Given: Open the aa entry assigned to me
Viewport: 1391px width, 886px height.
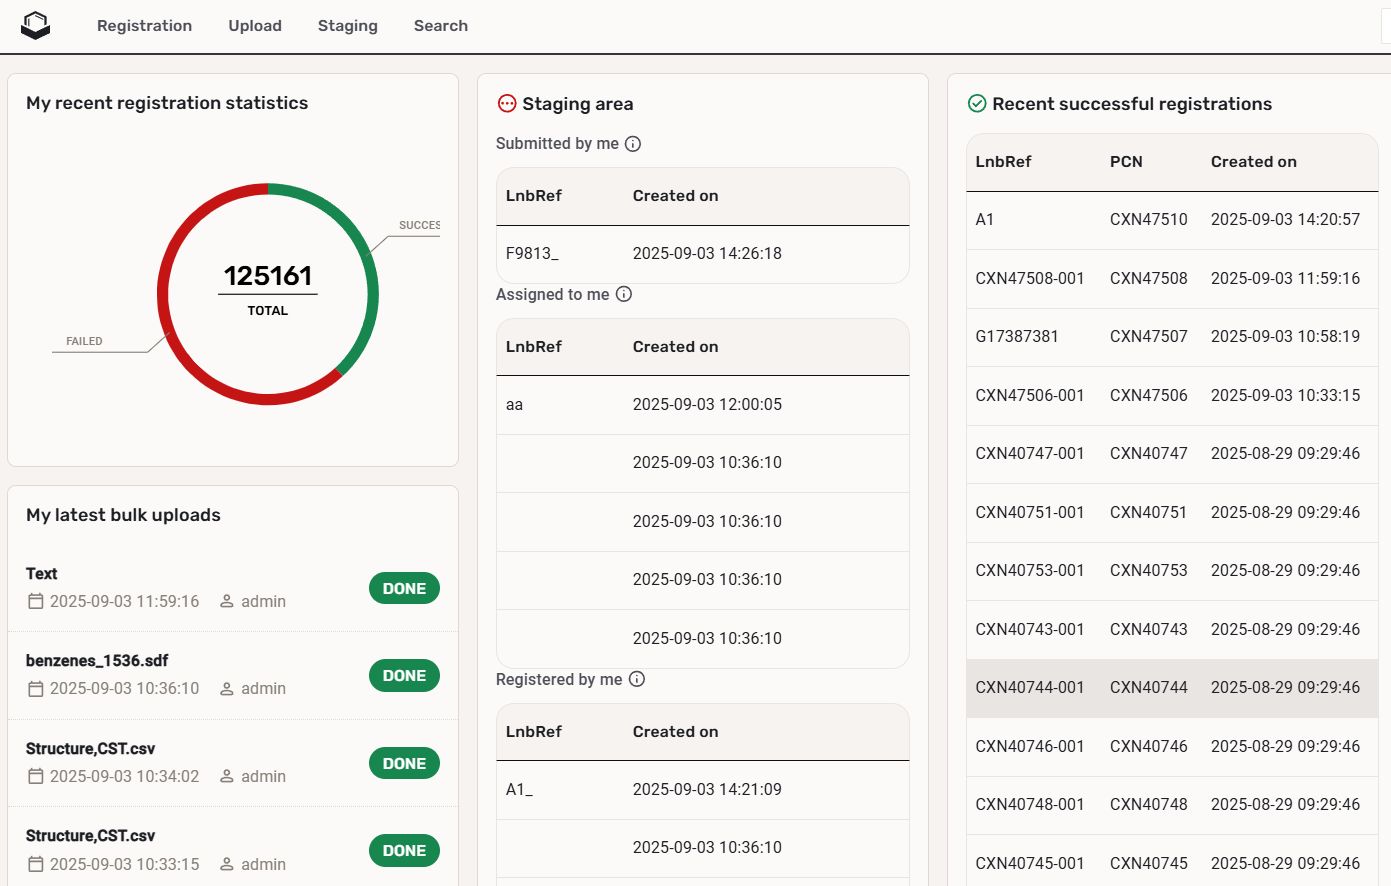Looking at the screenshot, I should (515, 405).
